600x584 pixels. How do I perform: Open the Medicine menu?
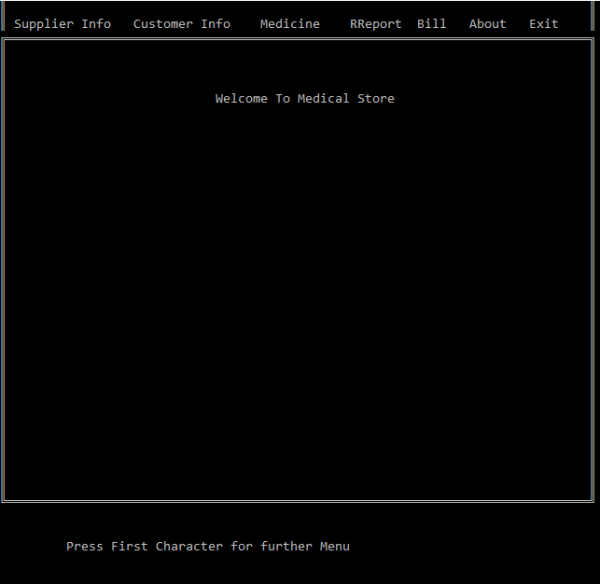290,24
